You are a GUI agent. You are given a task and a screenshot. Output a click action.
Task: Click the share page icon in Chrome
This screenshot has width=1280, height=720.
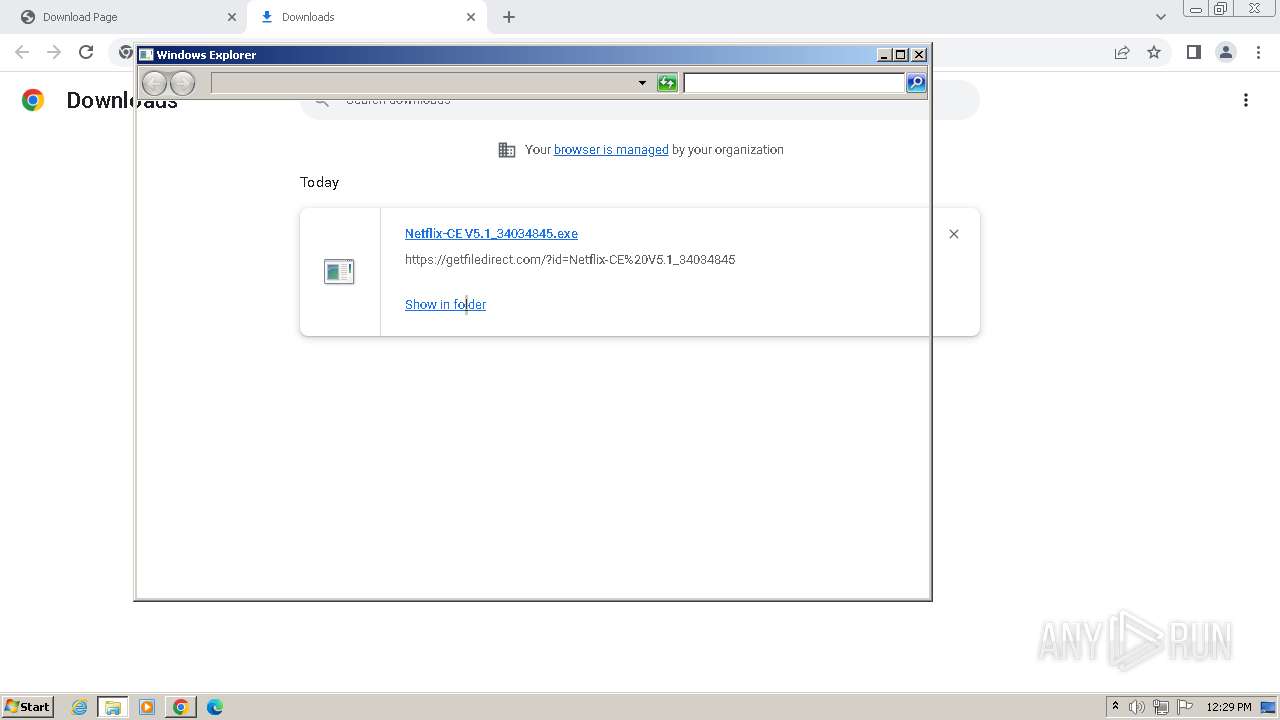pos(1122,52)
